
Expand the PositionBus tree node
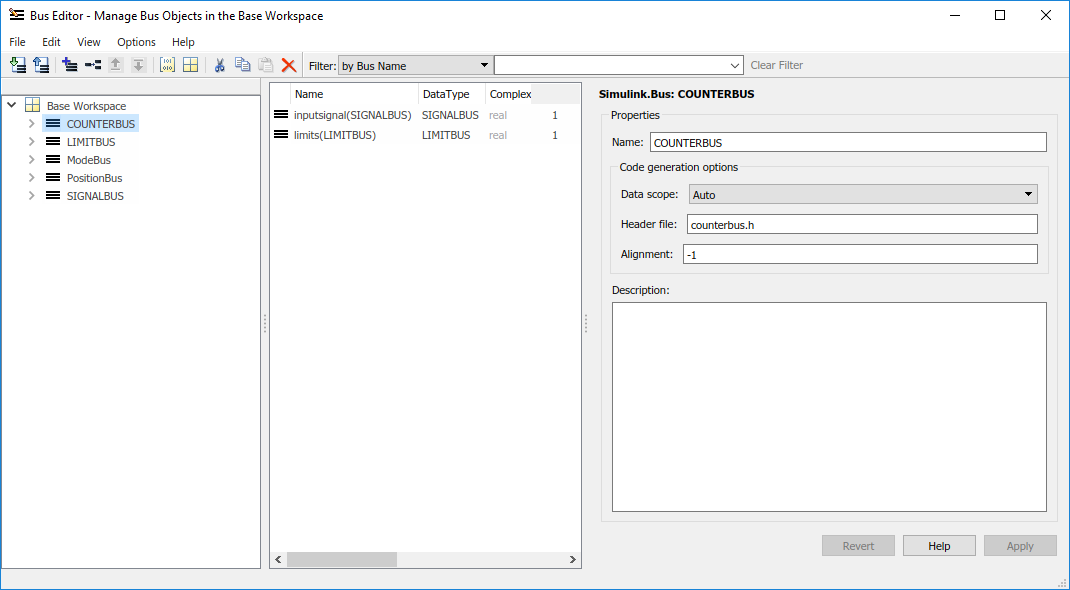[31, 177]
